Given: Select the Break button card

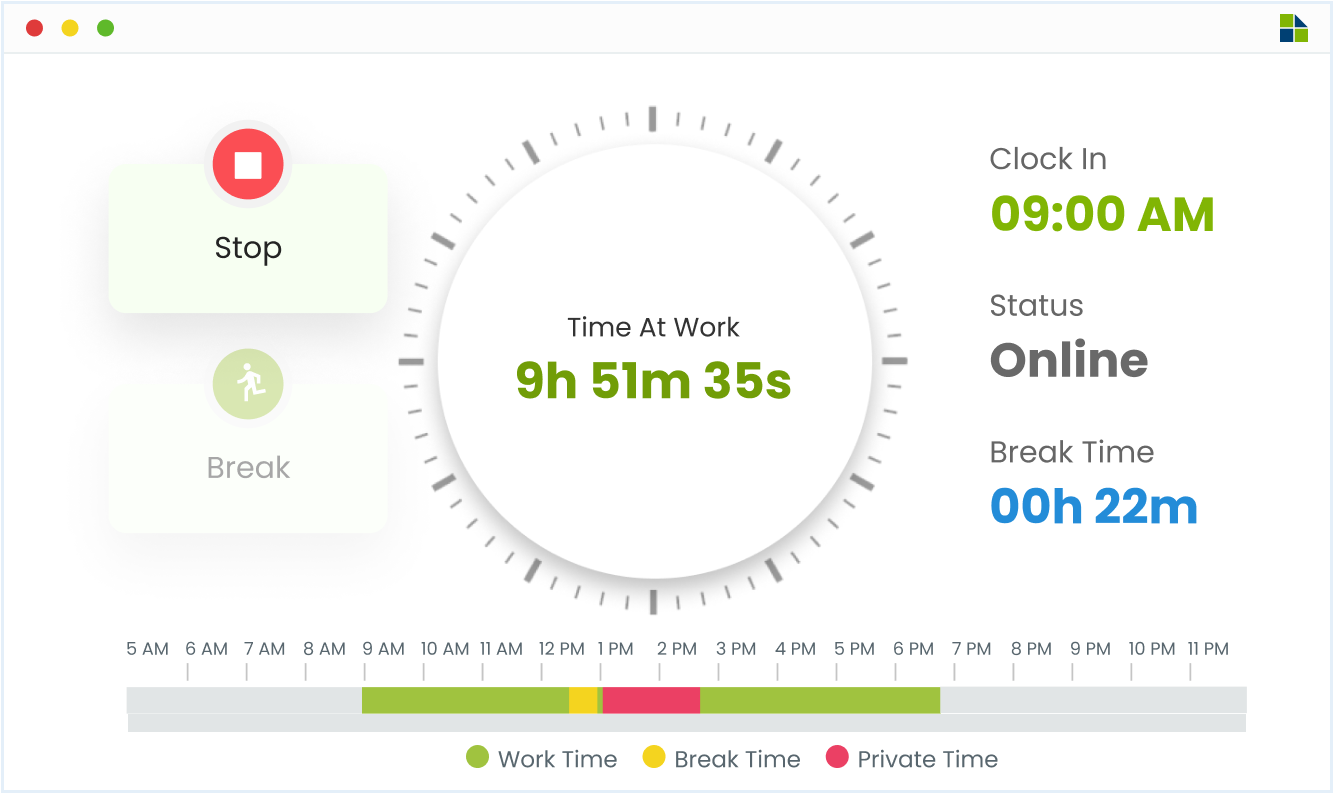Looking at the screenshot, I should 248,458.
